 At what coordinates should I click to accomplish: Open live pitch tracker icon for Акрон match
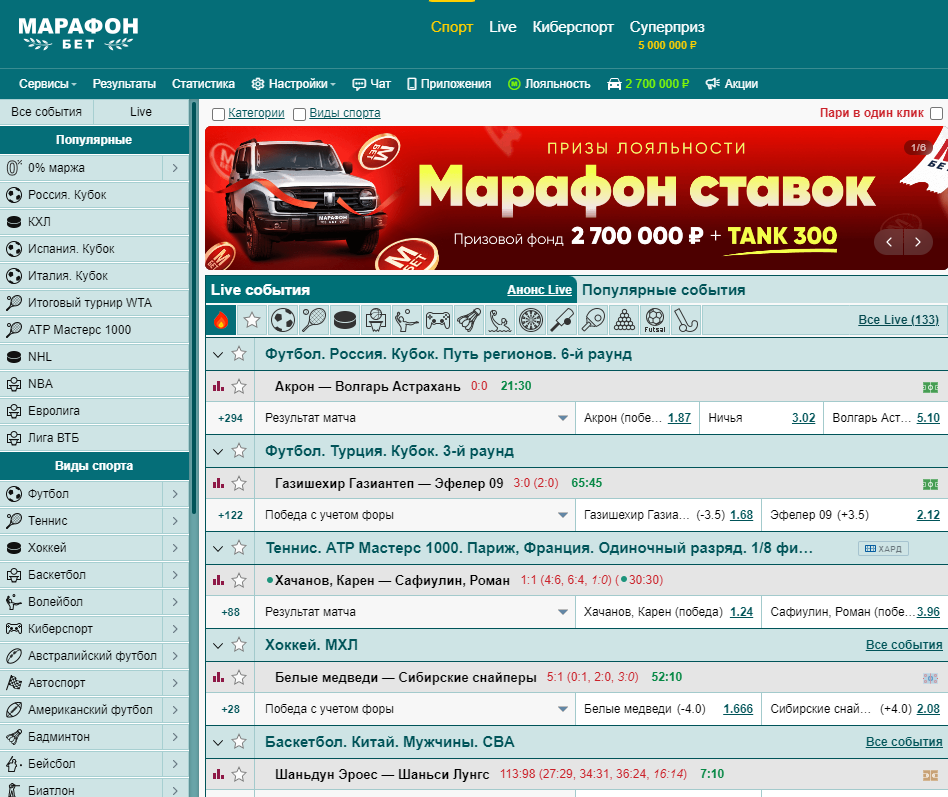point(930,387)
